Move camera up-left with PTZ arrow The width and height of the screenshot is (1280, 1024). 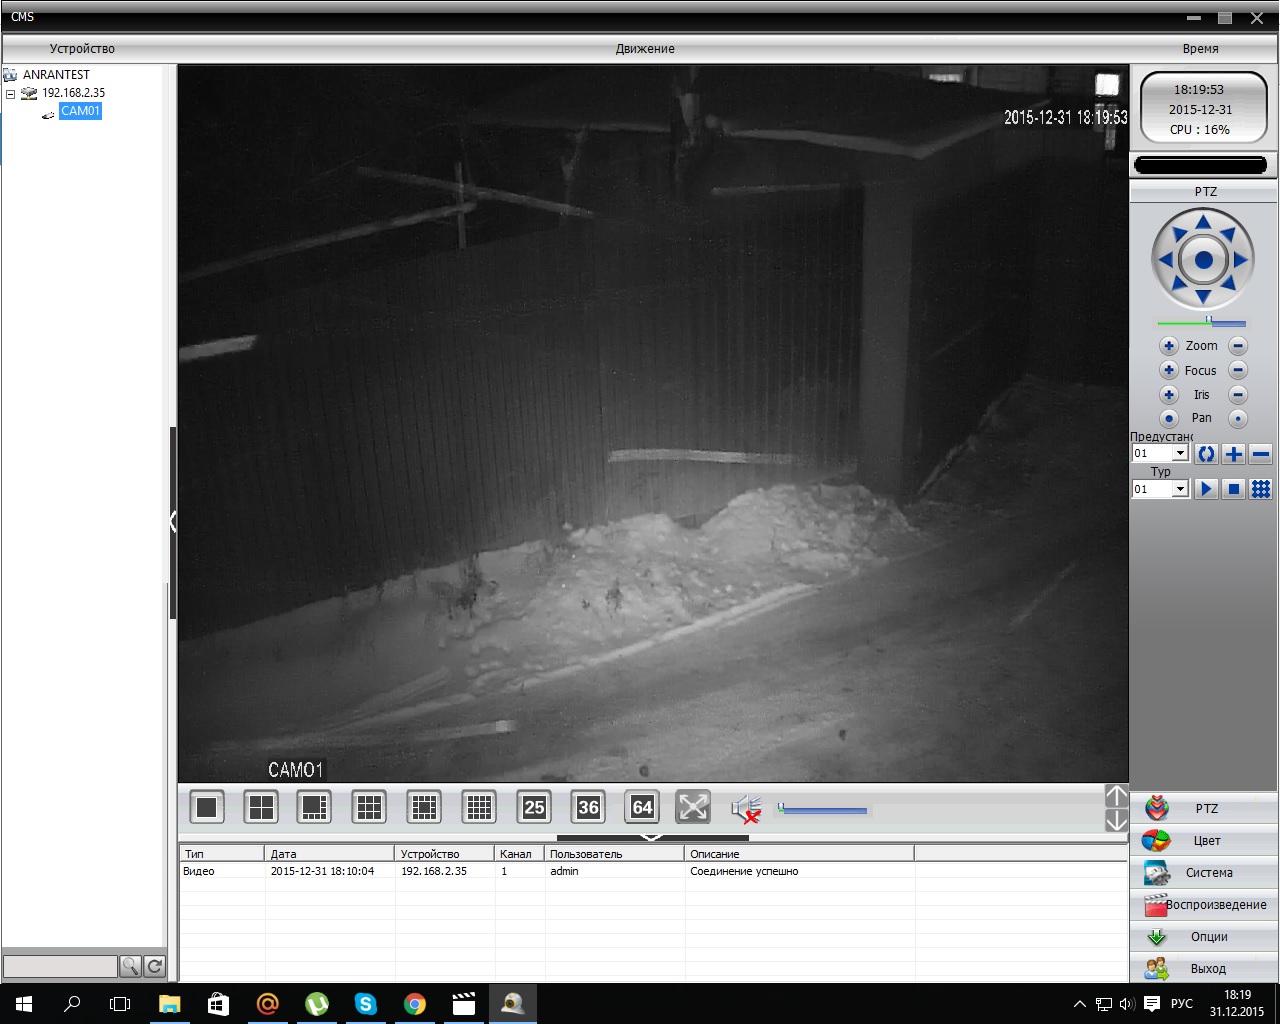tap(1178, 235)
